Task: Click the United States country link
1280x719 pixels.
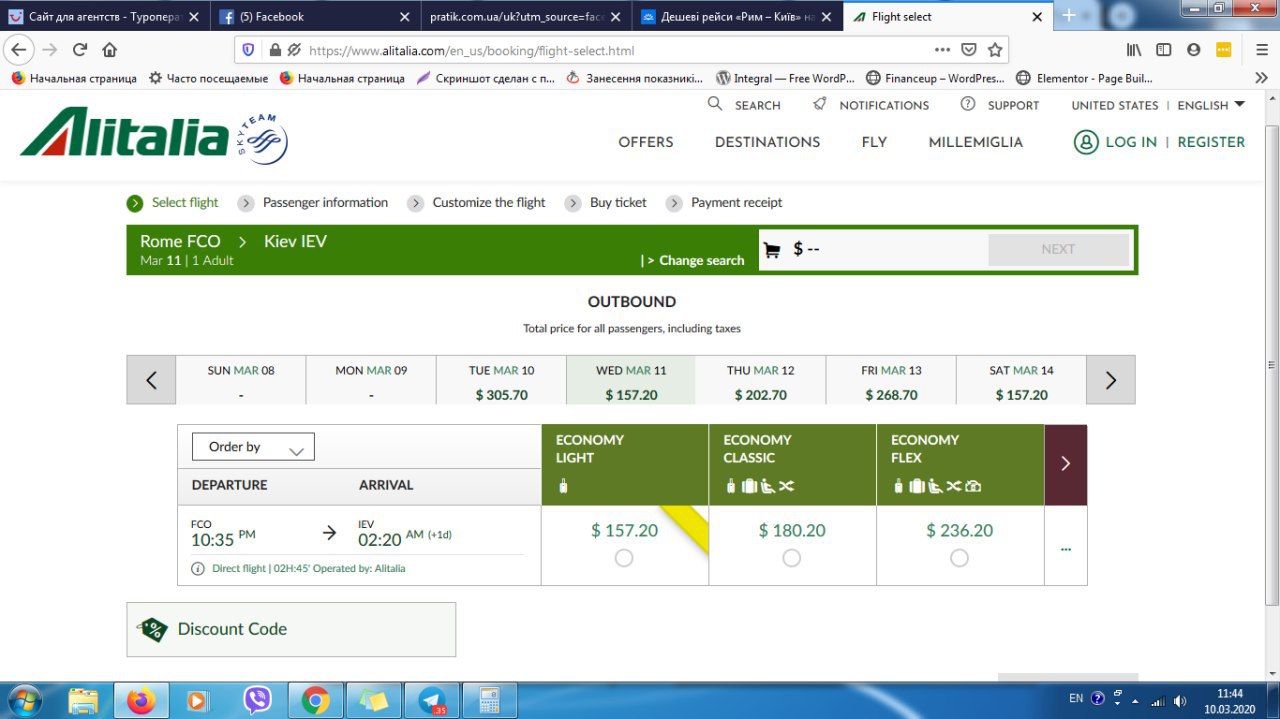Action: (1114, 105)
